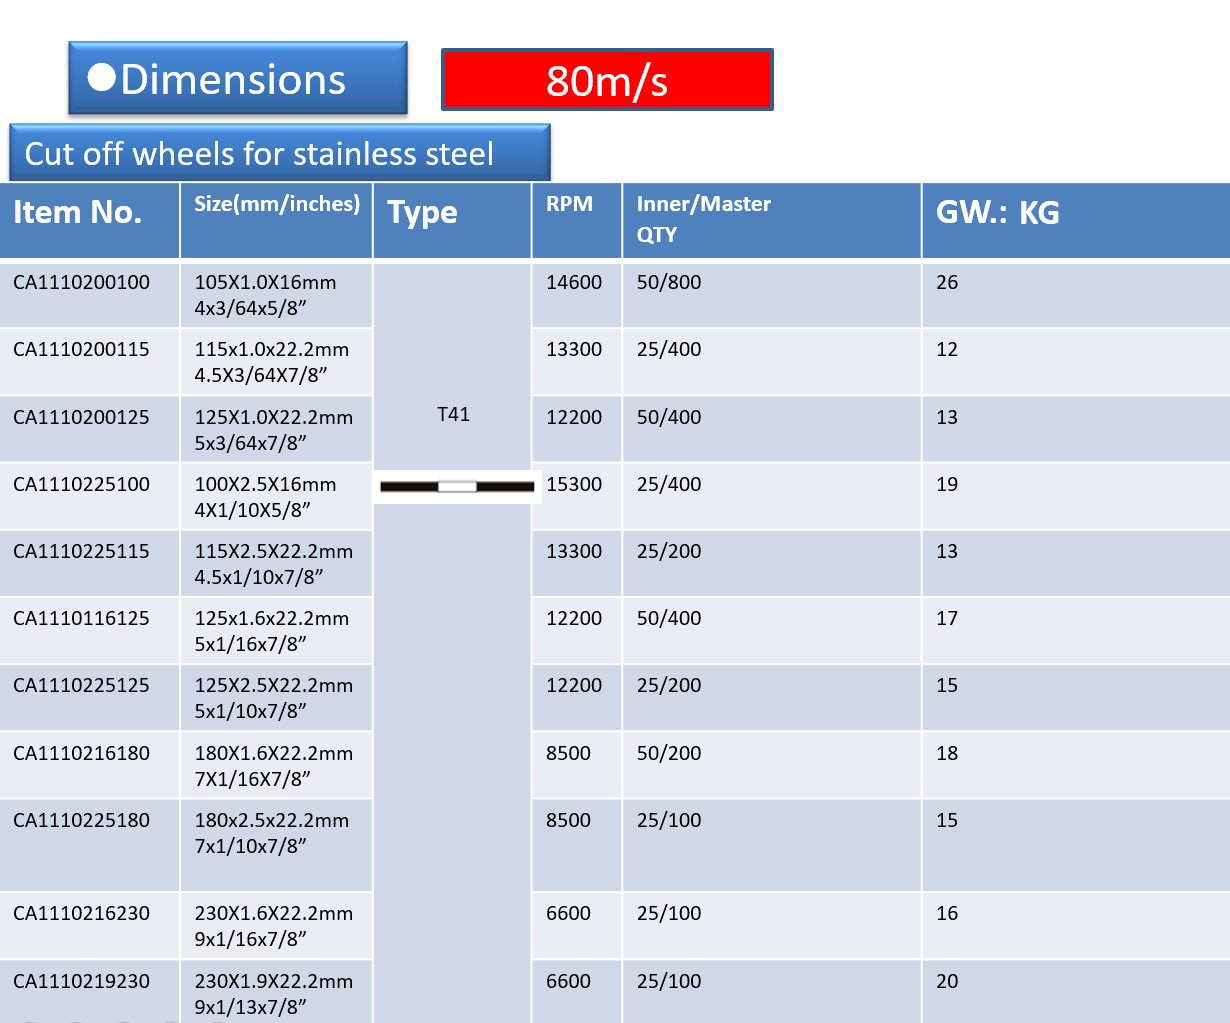The height and width of the screenshot is (1023, 1230).
Task: Click item number CA1110216180
Action: [x=81, y=754]
